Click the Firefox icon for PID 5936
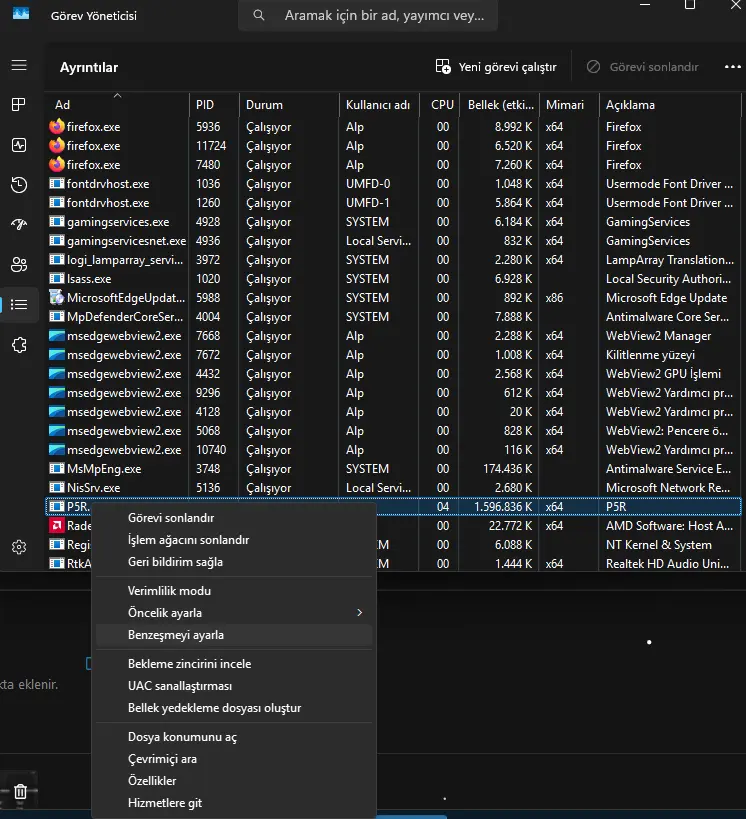This screenshot has height=819, width=746. pyautogui.click(x=57, y=126)
